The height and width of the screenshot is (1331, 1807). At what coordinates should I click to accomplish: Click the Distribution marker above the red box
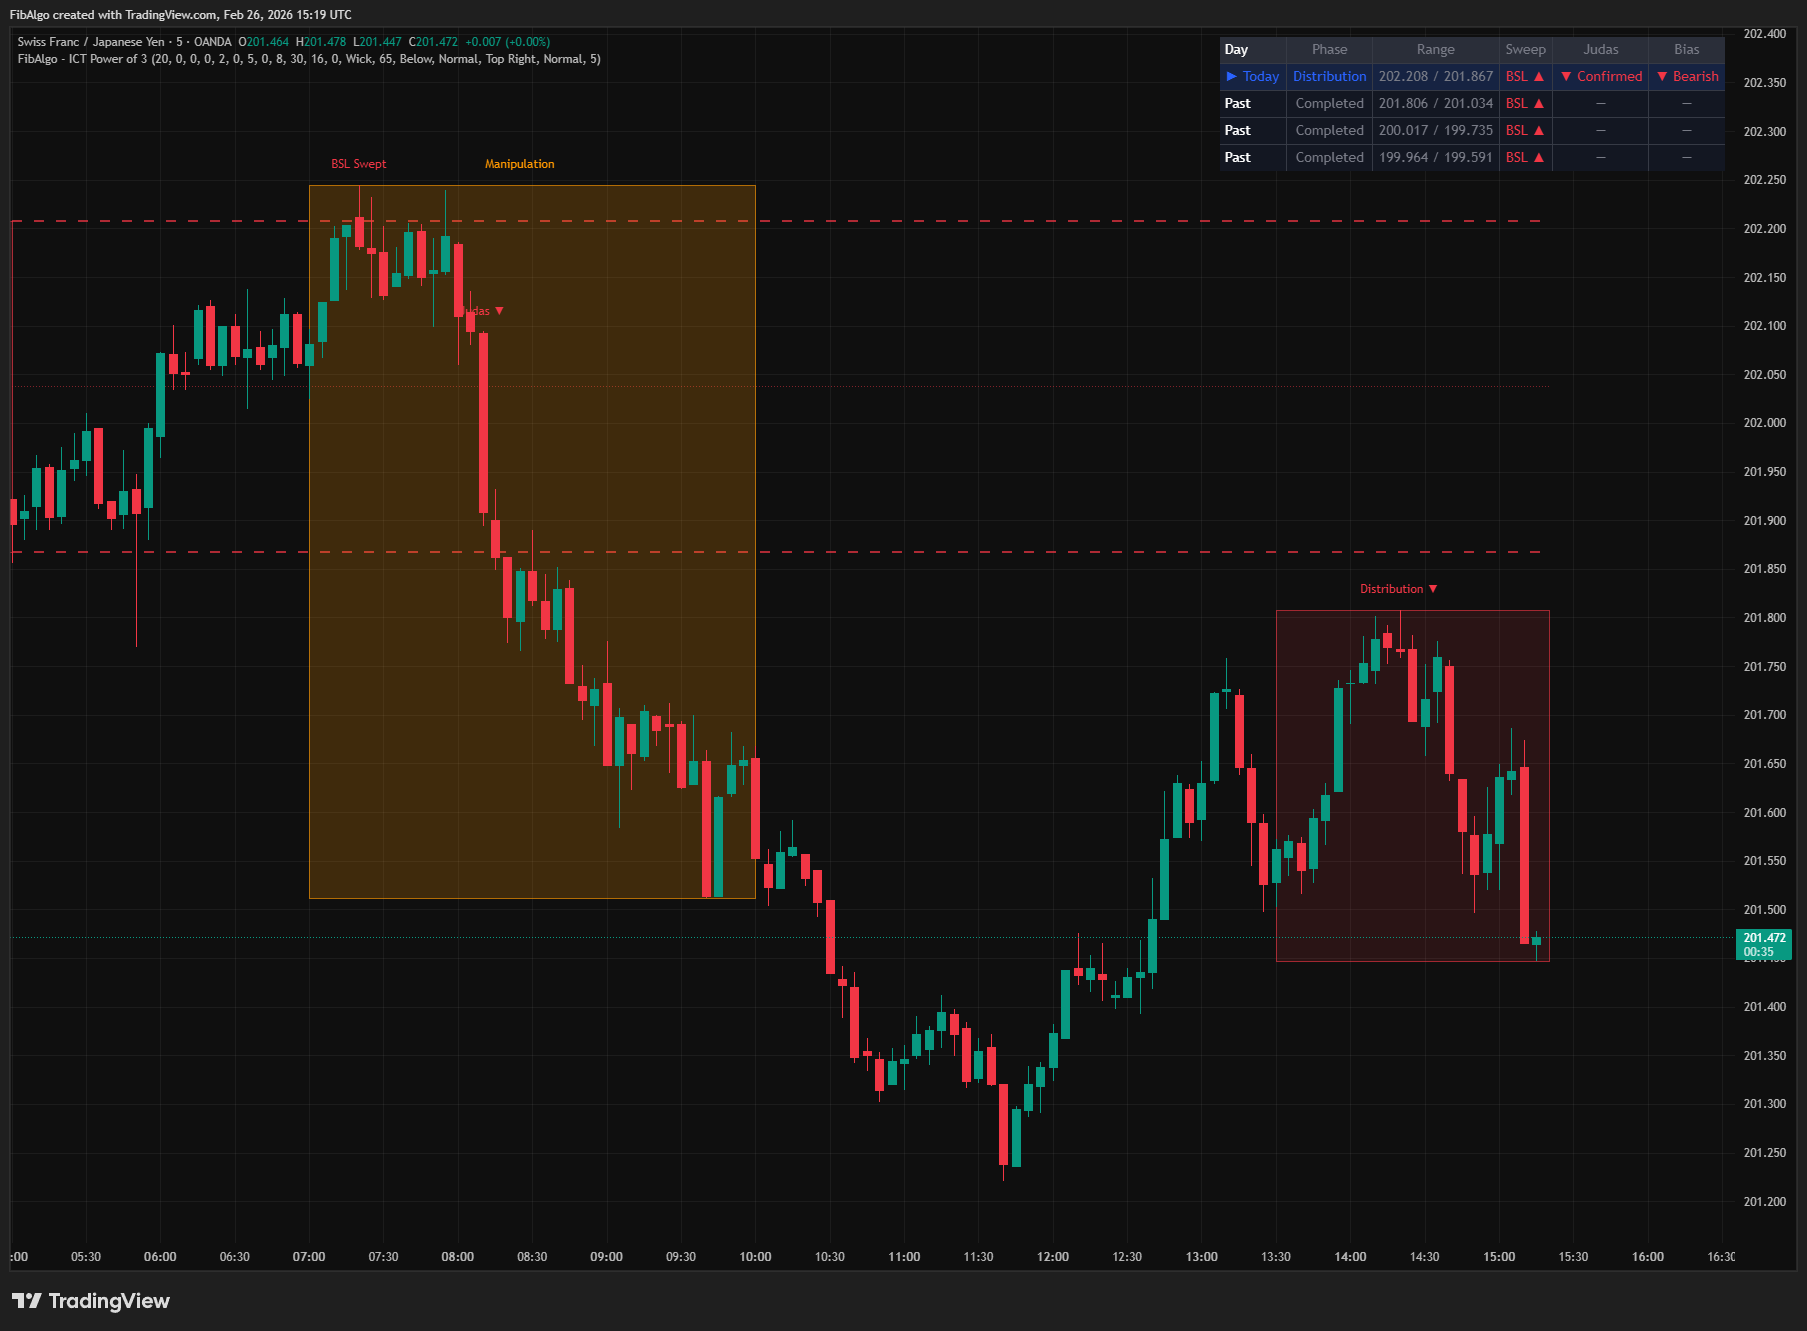pos(1398,588)
